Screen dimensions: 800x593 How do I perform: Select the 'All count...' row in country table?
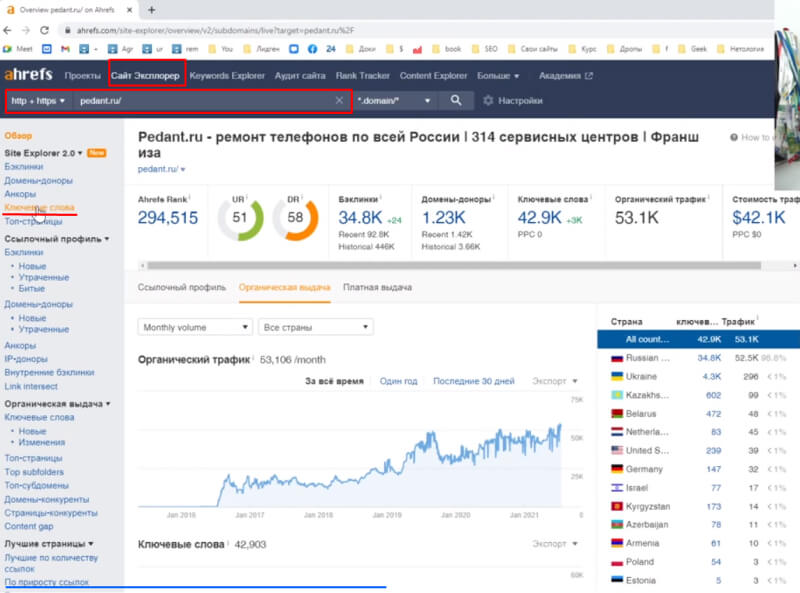(698, 339)
